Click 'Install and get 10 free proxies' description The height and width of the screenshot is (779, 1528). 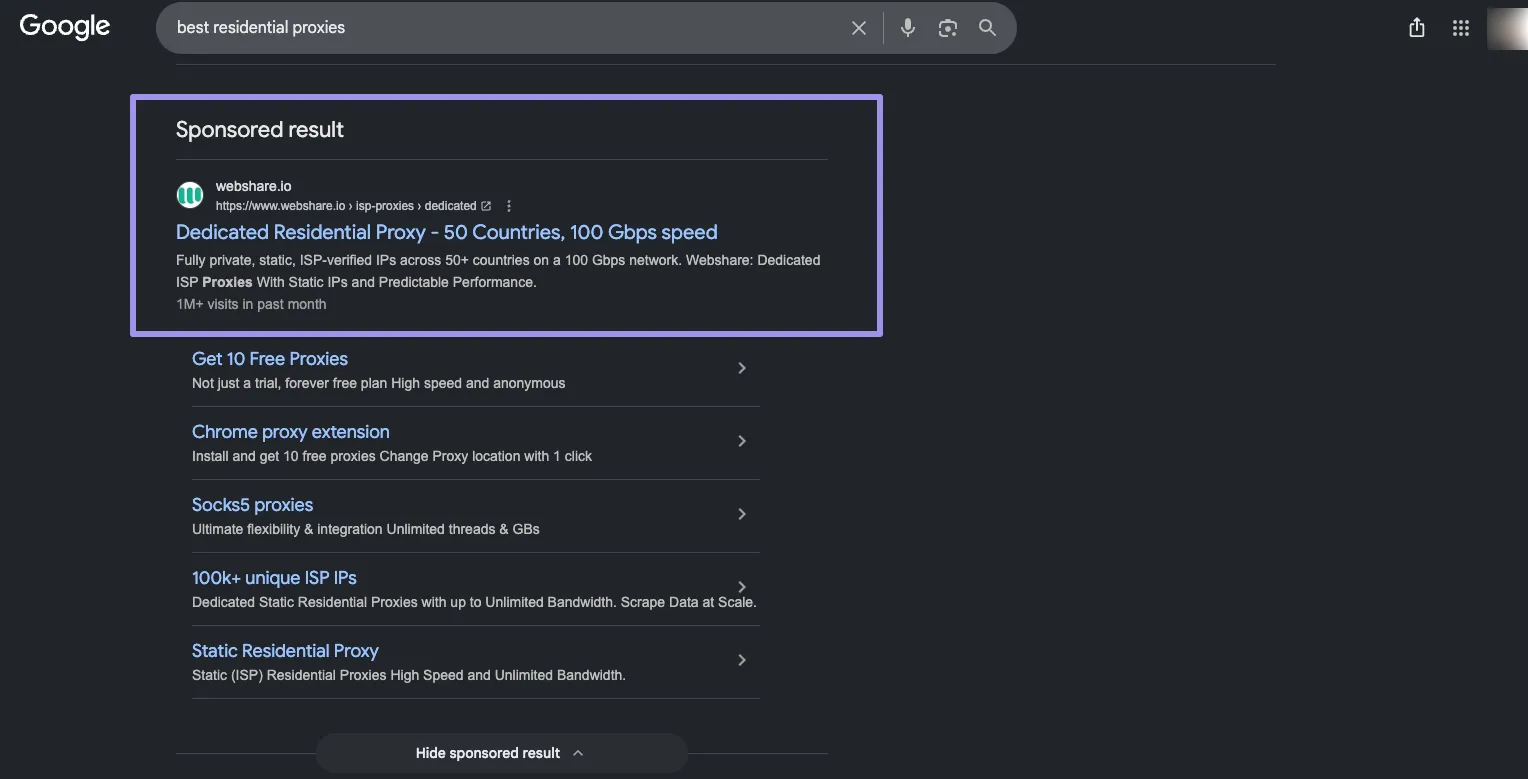[392, 456]
